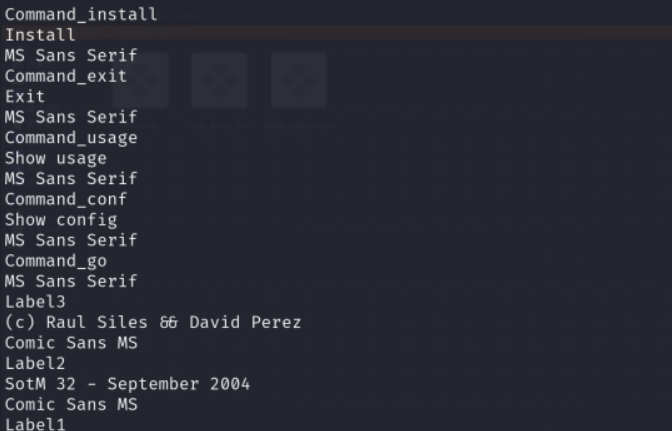This screenshot has width=672, height=431.
Task: Click MS Sans Serif directly below Command_go
Action: tap(71, 281)
